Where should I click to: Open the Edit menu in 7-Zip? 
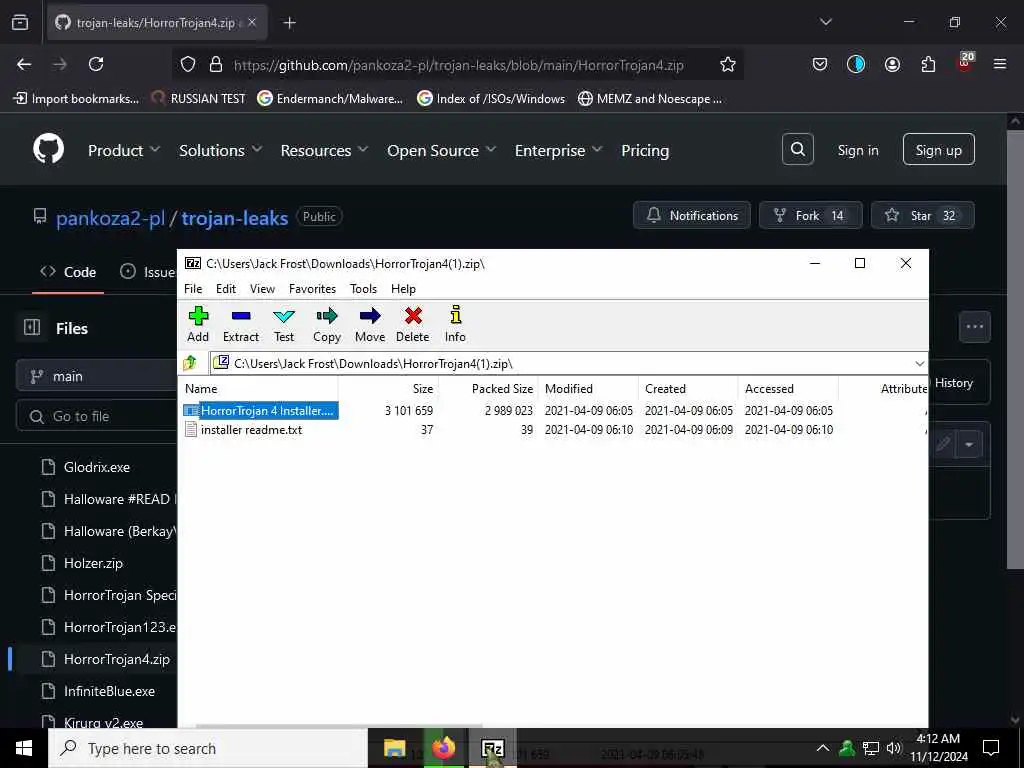point(226,289)
